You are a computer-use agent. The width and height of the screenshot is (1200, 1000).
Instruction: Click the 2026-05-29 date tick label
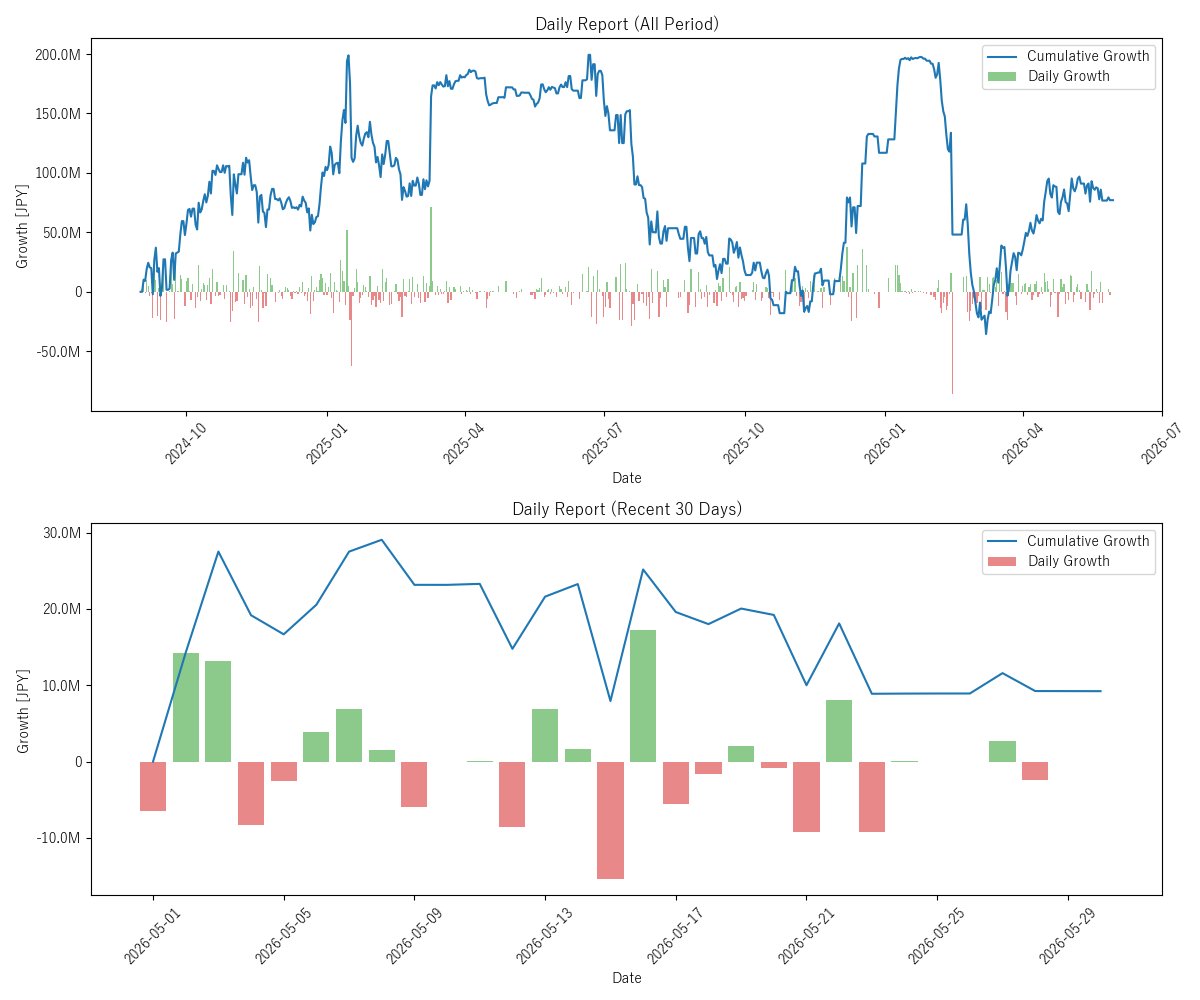pos(1067,934)
